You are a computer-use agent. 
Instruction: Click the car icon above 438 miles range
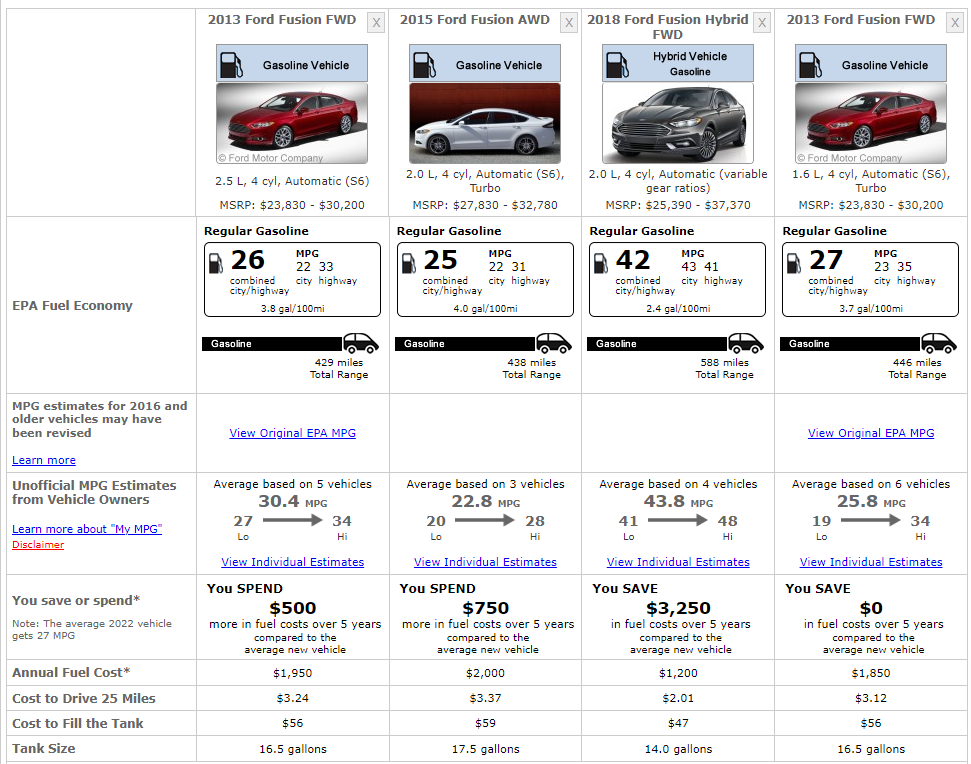point(554,343)
